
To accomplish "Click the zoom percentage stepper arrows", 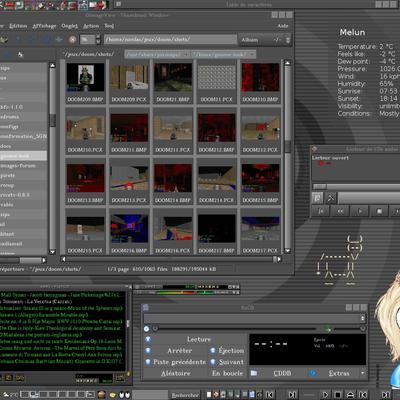I will pyautogui.click(x=98, y=40).
